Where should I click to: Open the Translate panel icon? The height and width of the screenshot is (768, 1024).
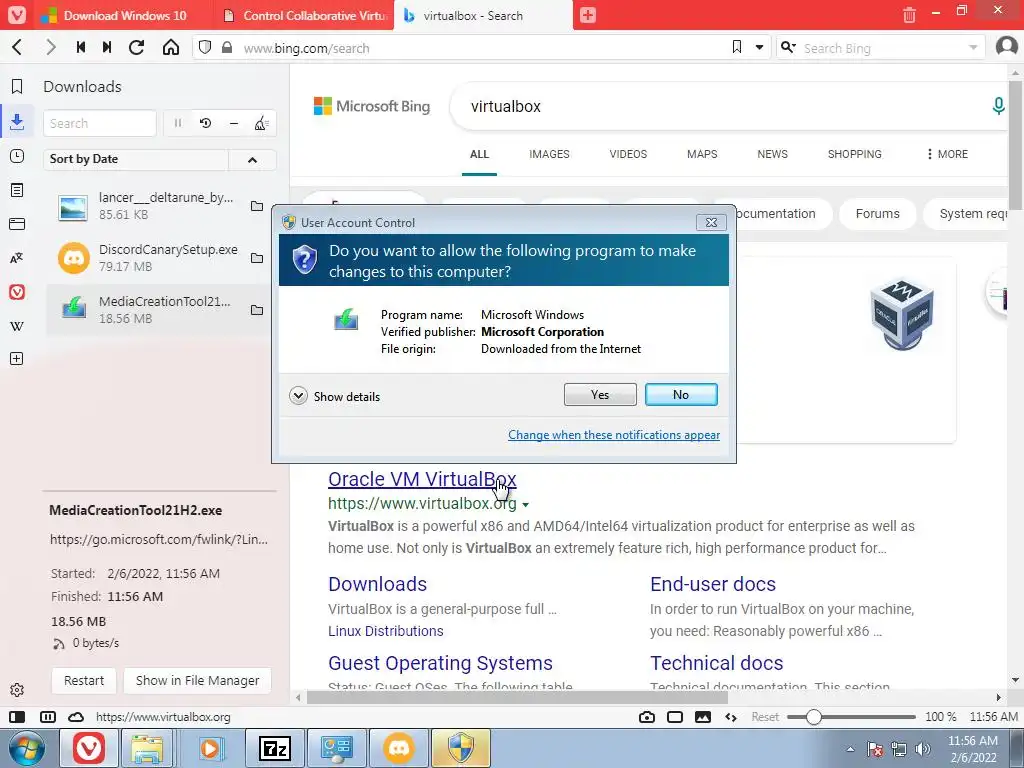[17, 258]
